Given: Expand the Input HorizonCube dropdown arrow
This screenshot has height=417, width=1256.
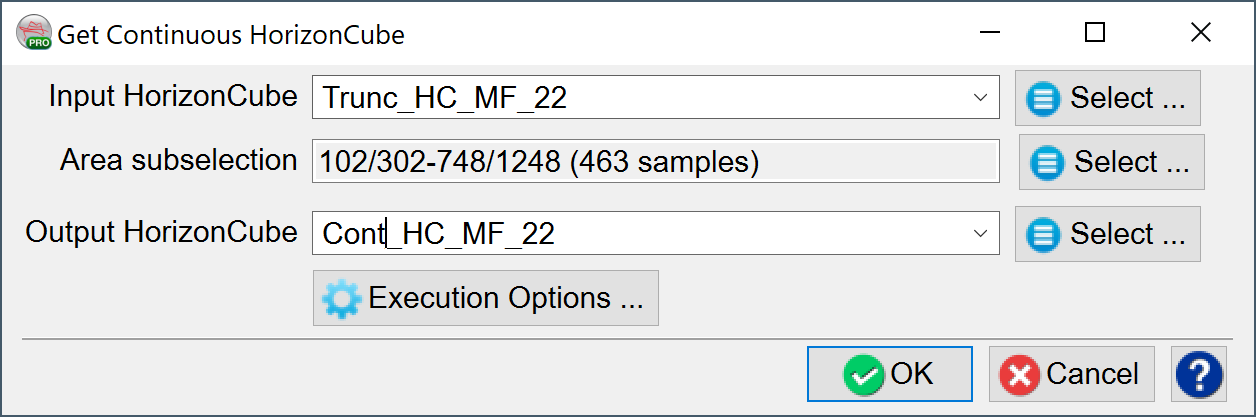Looking at the screenshot, I should click(979, 98).
